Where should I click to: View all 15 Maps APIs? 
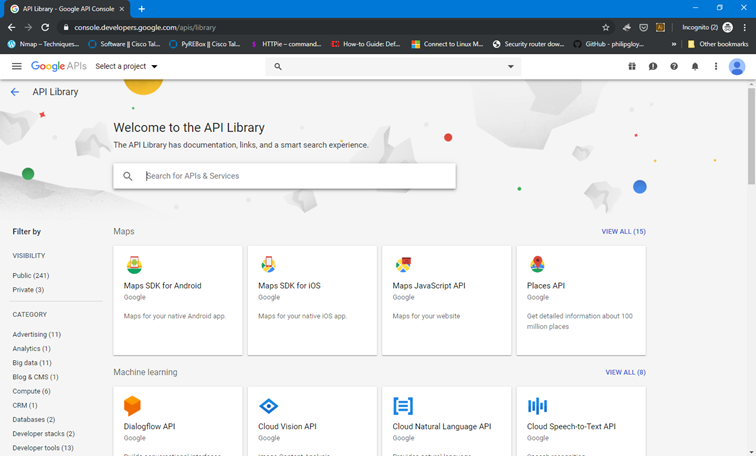point(623,232)
